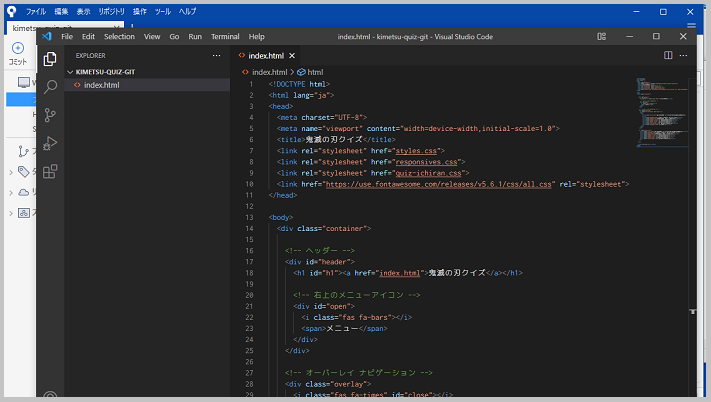
Task: Open 表示 menu in SourceTree
Action: coord(83,11)
